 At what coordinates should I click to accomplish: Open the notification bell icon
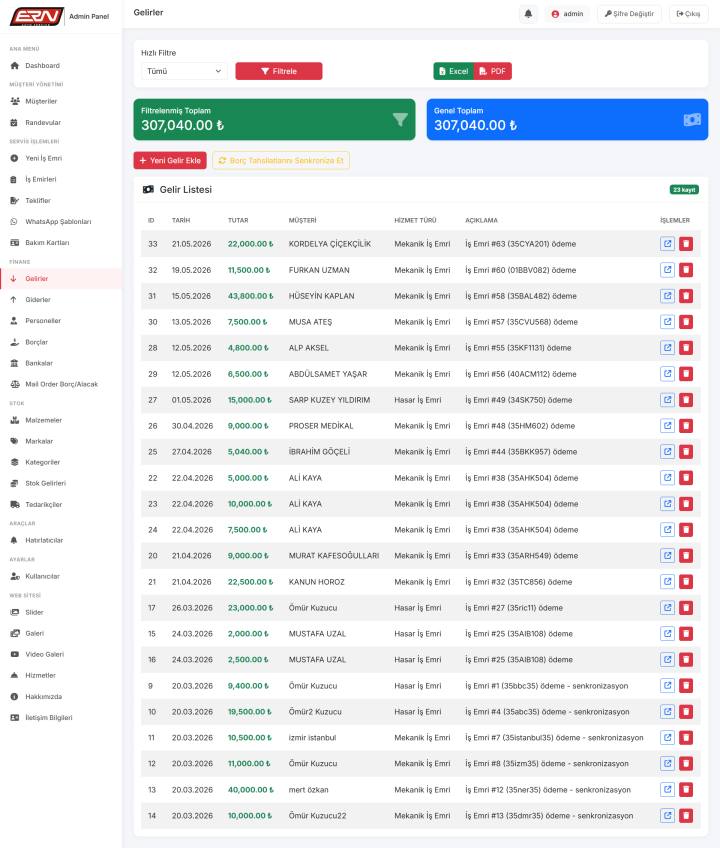click(x=528, y=14)
